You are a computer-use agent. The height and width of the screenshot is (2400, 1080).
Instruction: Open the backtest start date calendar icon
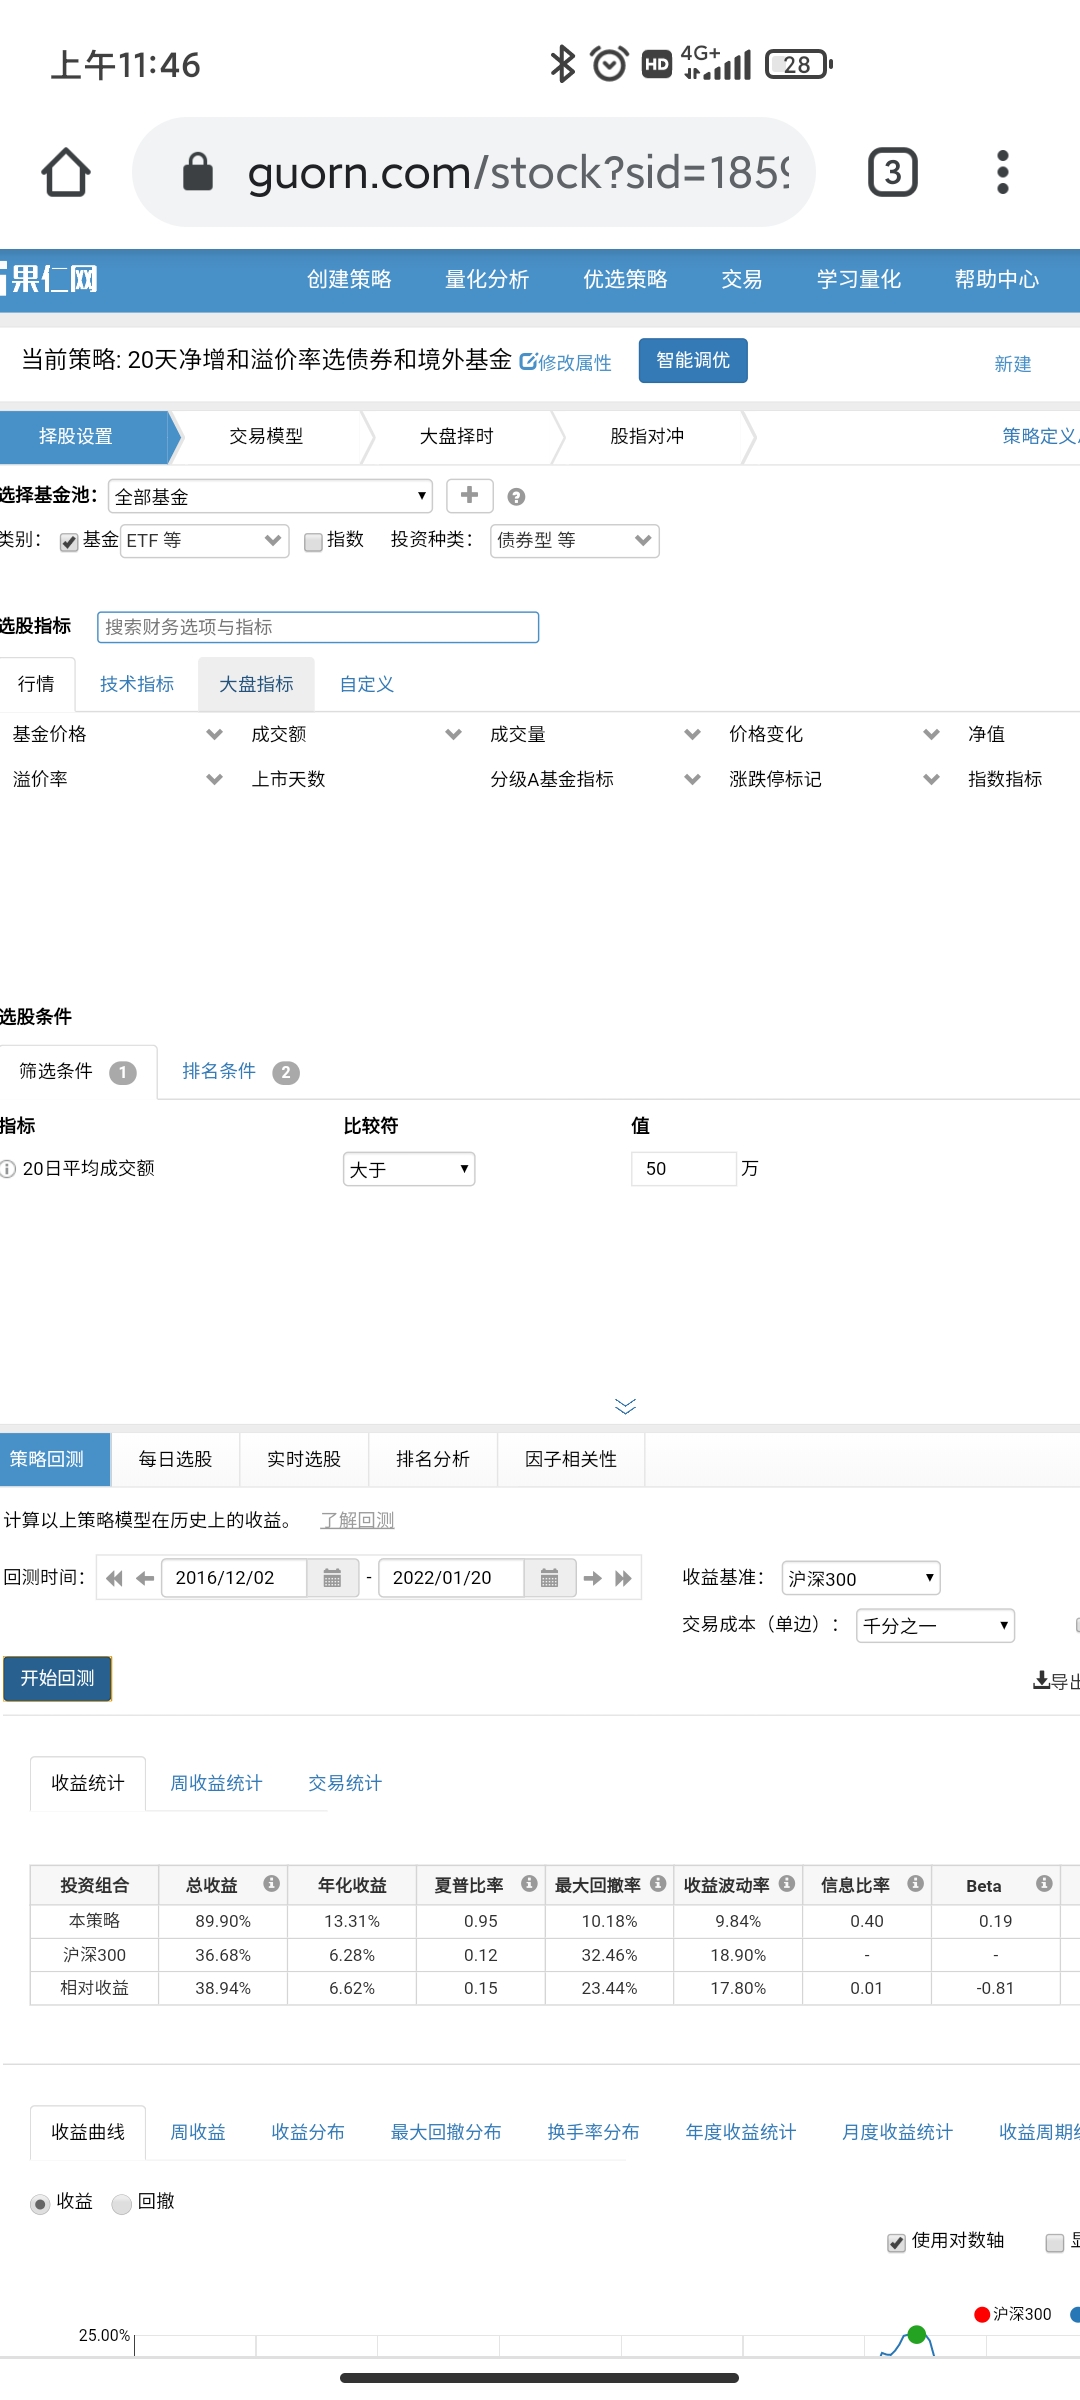pos(332,1578)
